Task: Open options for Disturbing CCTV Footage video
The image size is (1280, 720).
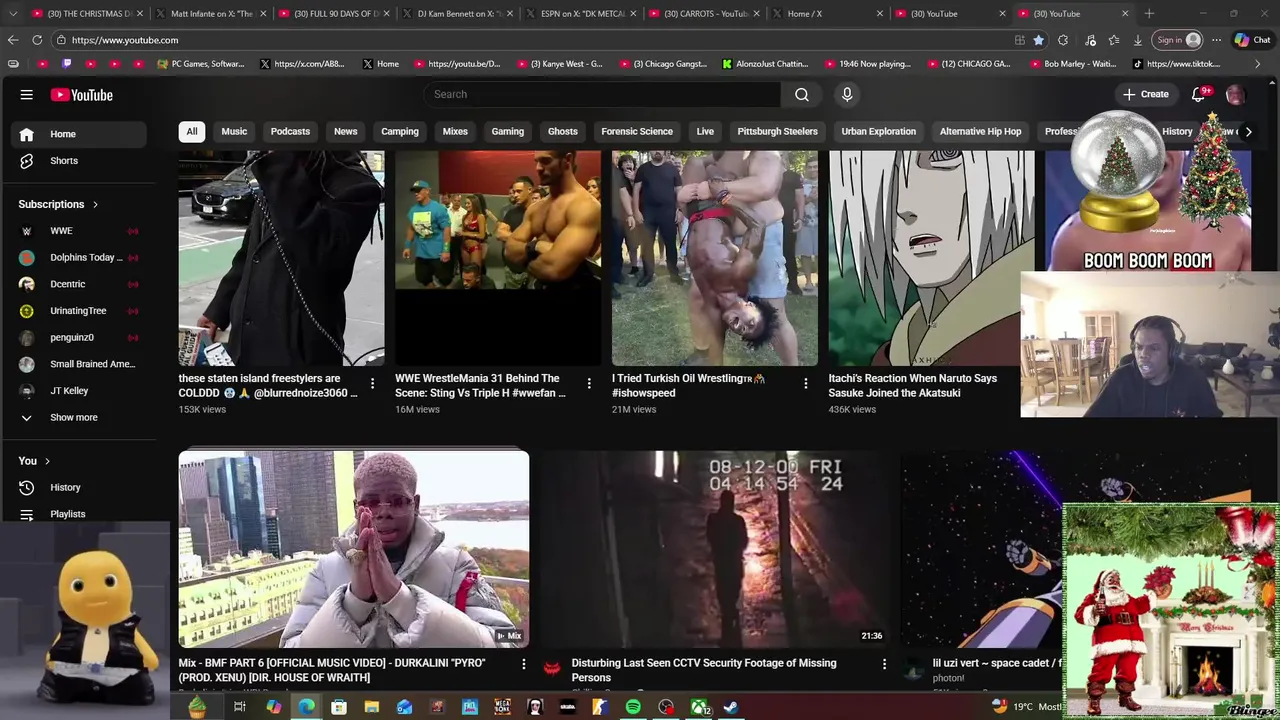Action: pos(884,664)
